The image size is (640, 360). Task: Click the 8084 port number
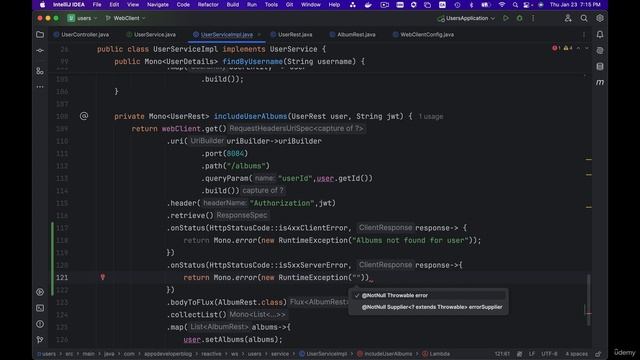tap(235, 153)
